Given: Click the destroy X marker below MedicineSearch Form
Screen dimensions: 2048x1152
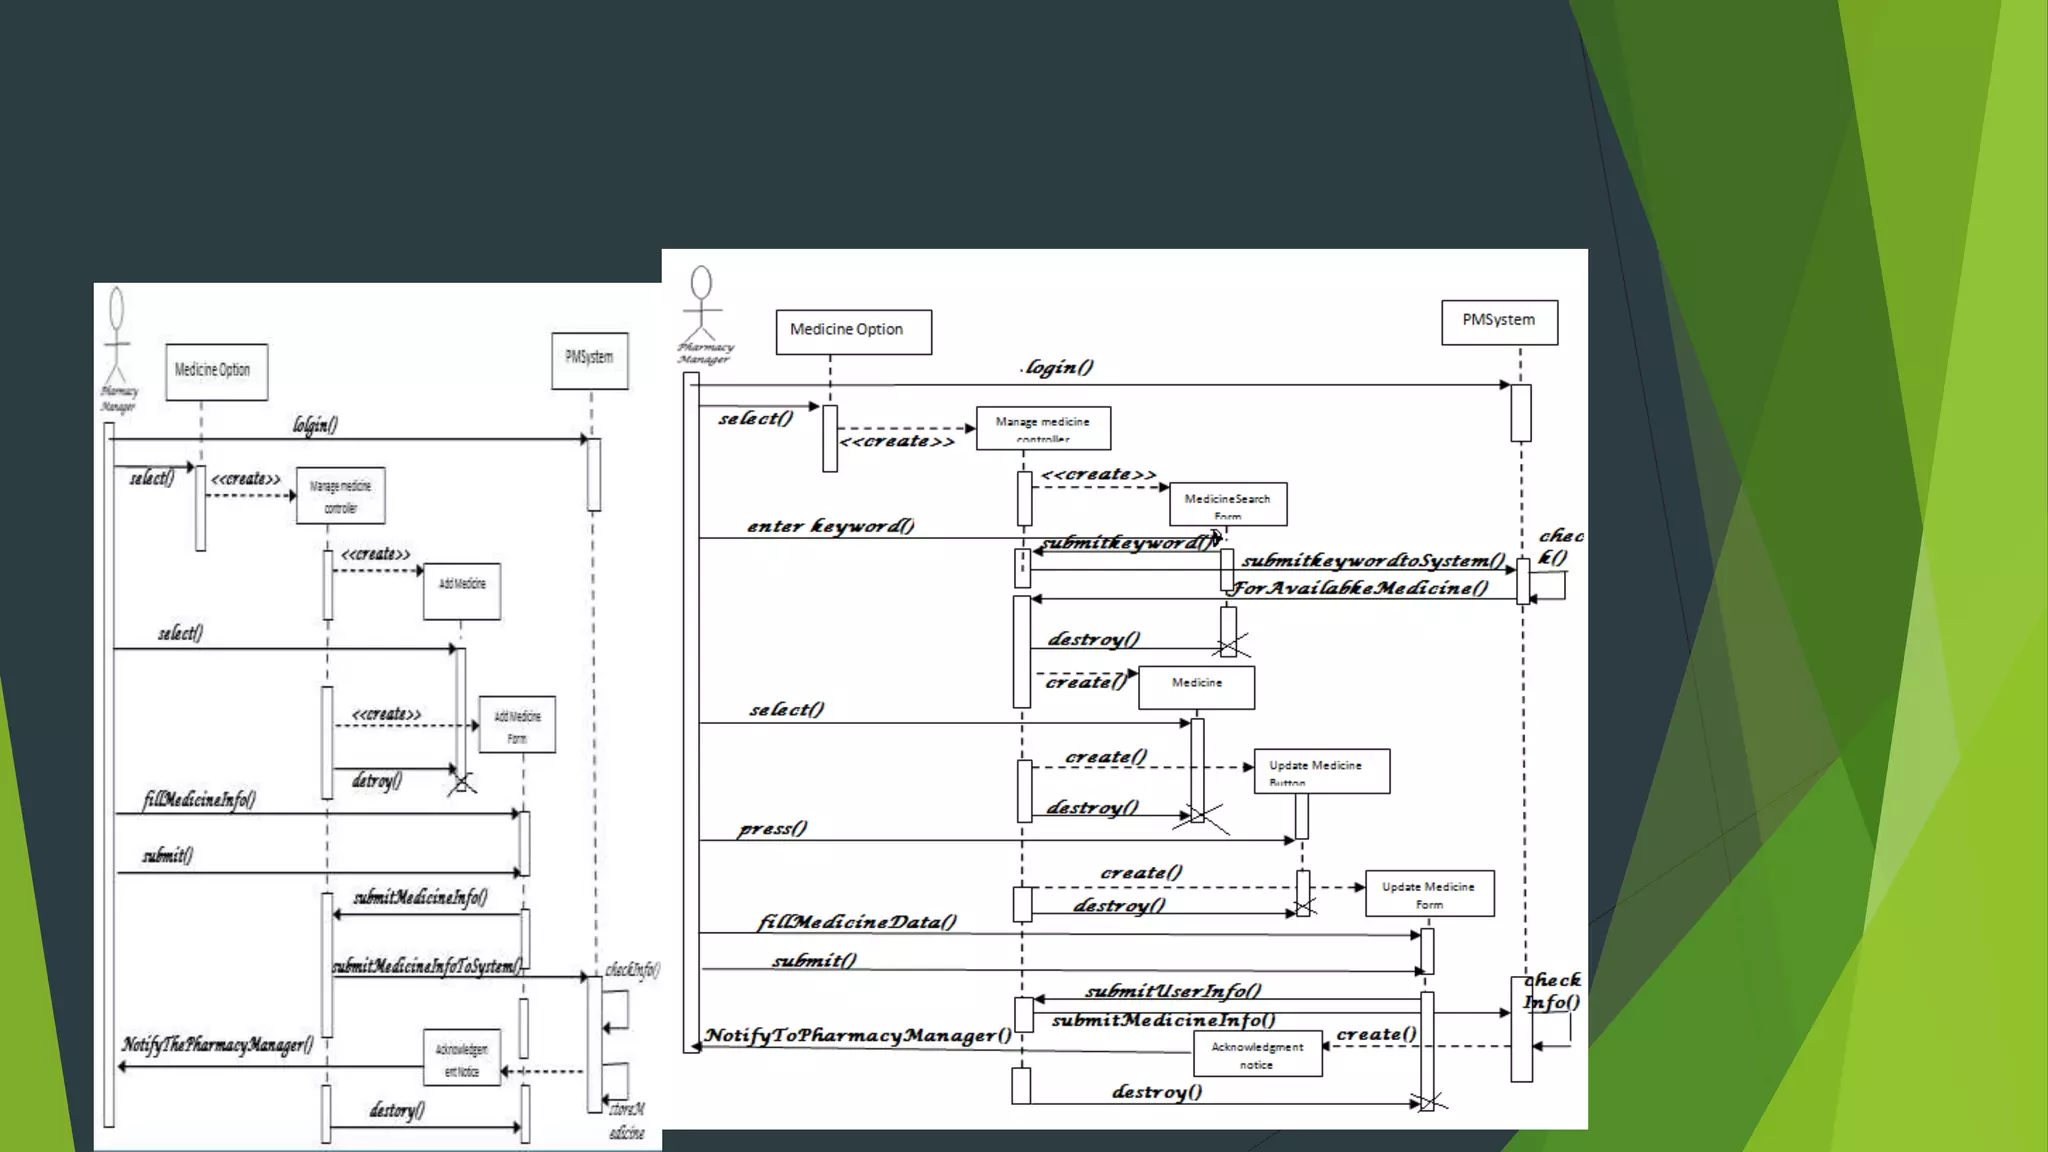Looking at the screenshot, I should [x=1230, y=645].
